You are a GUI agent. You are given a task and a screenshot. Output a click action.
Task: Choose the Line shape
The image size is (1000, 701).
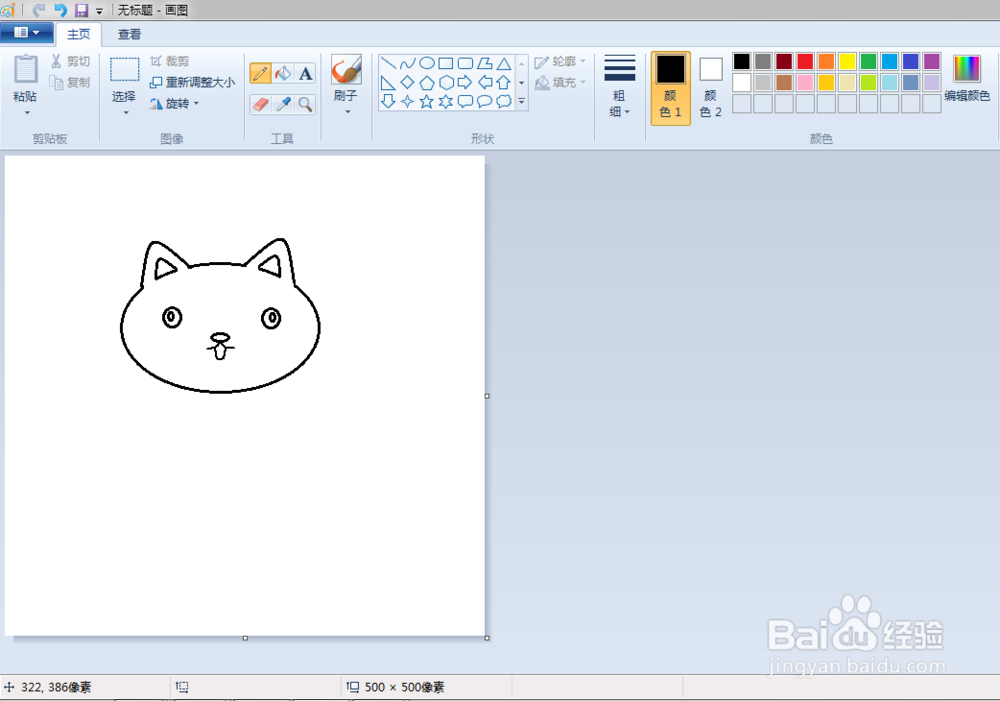click(388, 63)
